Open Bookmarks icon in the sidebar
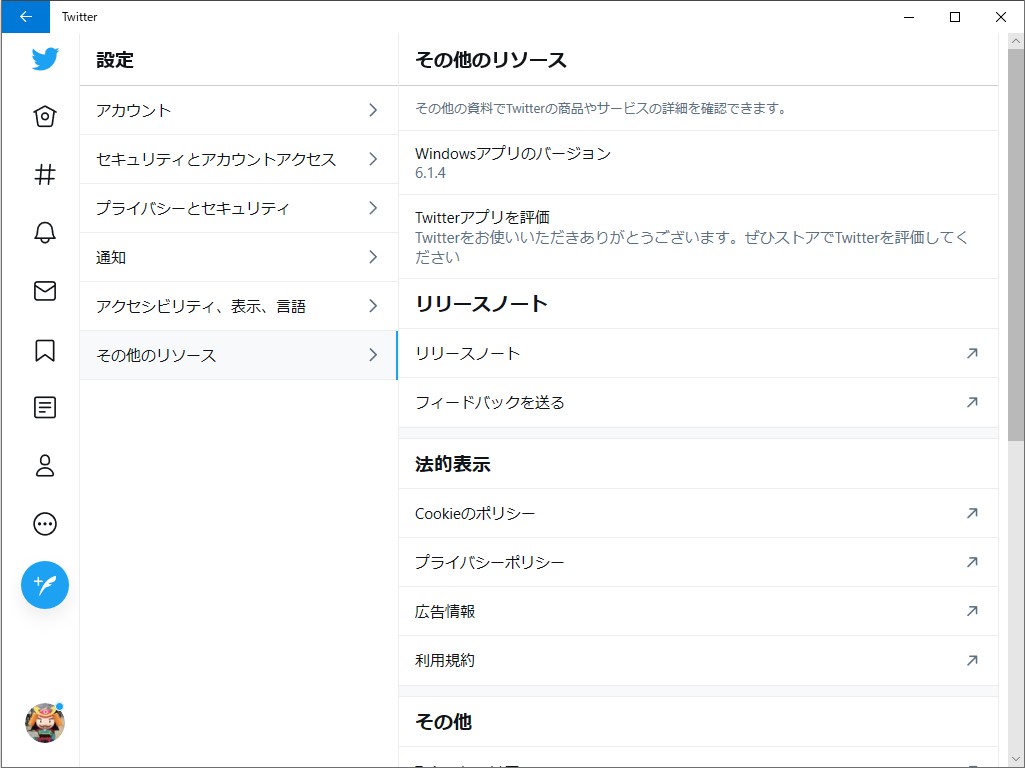1025x768 pixels. tap(44, 348)
